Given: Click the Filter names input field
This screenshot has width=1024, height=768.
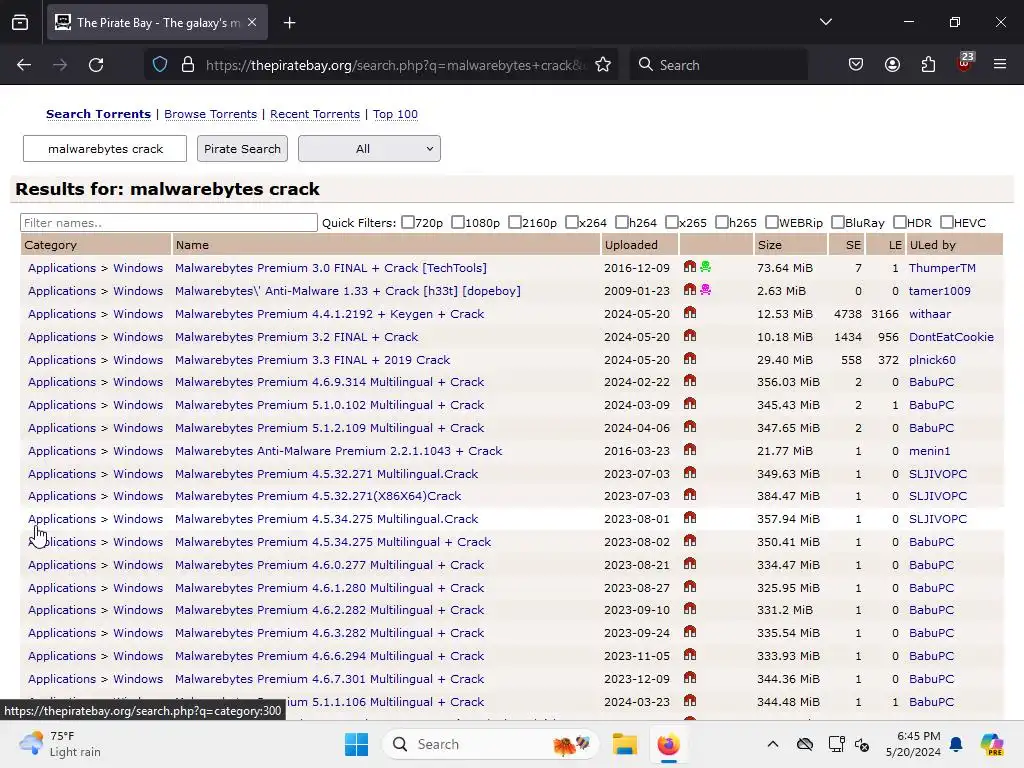Looking at the screenshot, I should click(168, 222).
